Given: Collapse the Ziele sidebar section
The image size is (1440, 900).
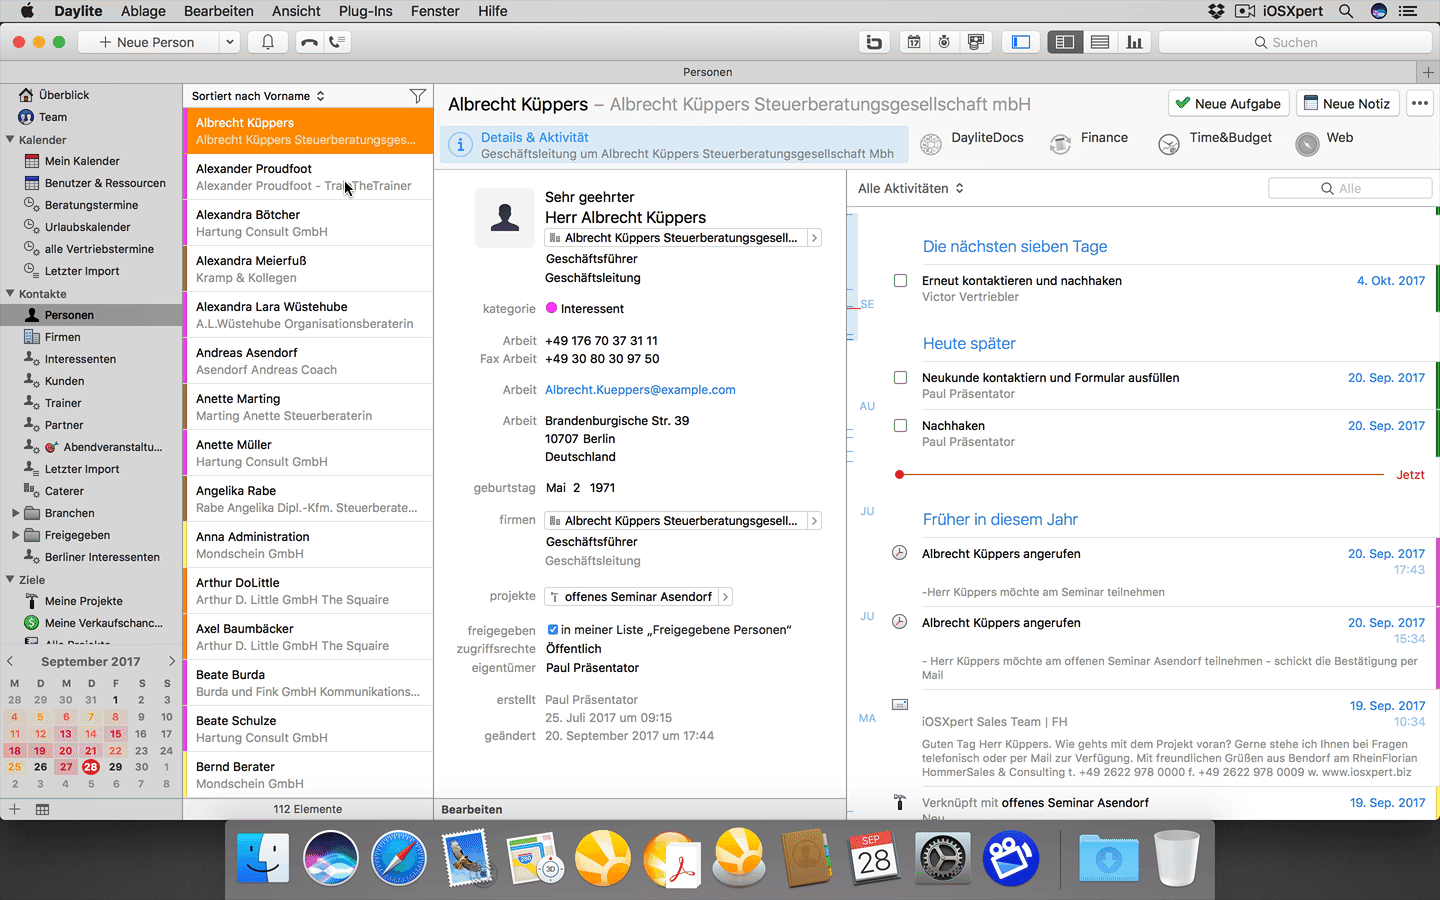Looking at the screenshot, I should (10, 580).
